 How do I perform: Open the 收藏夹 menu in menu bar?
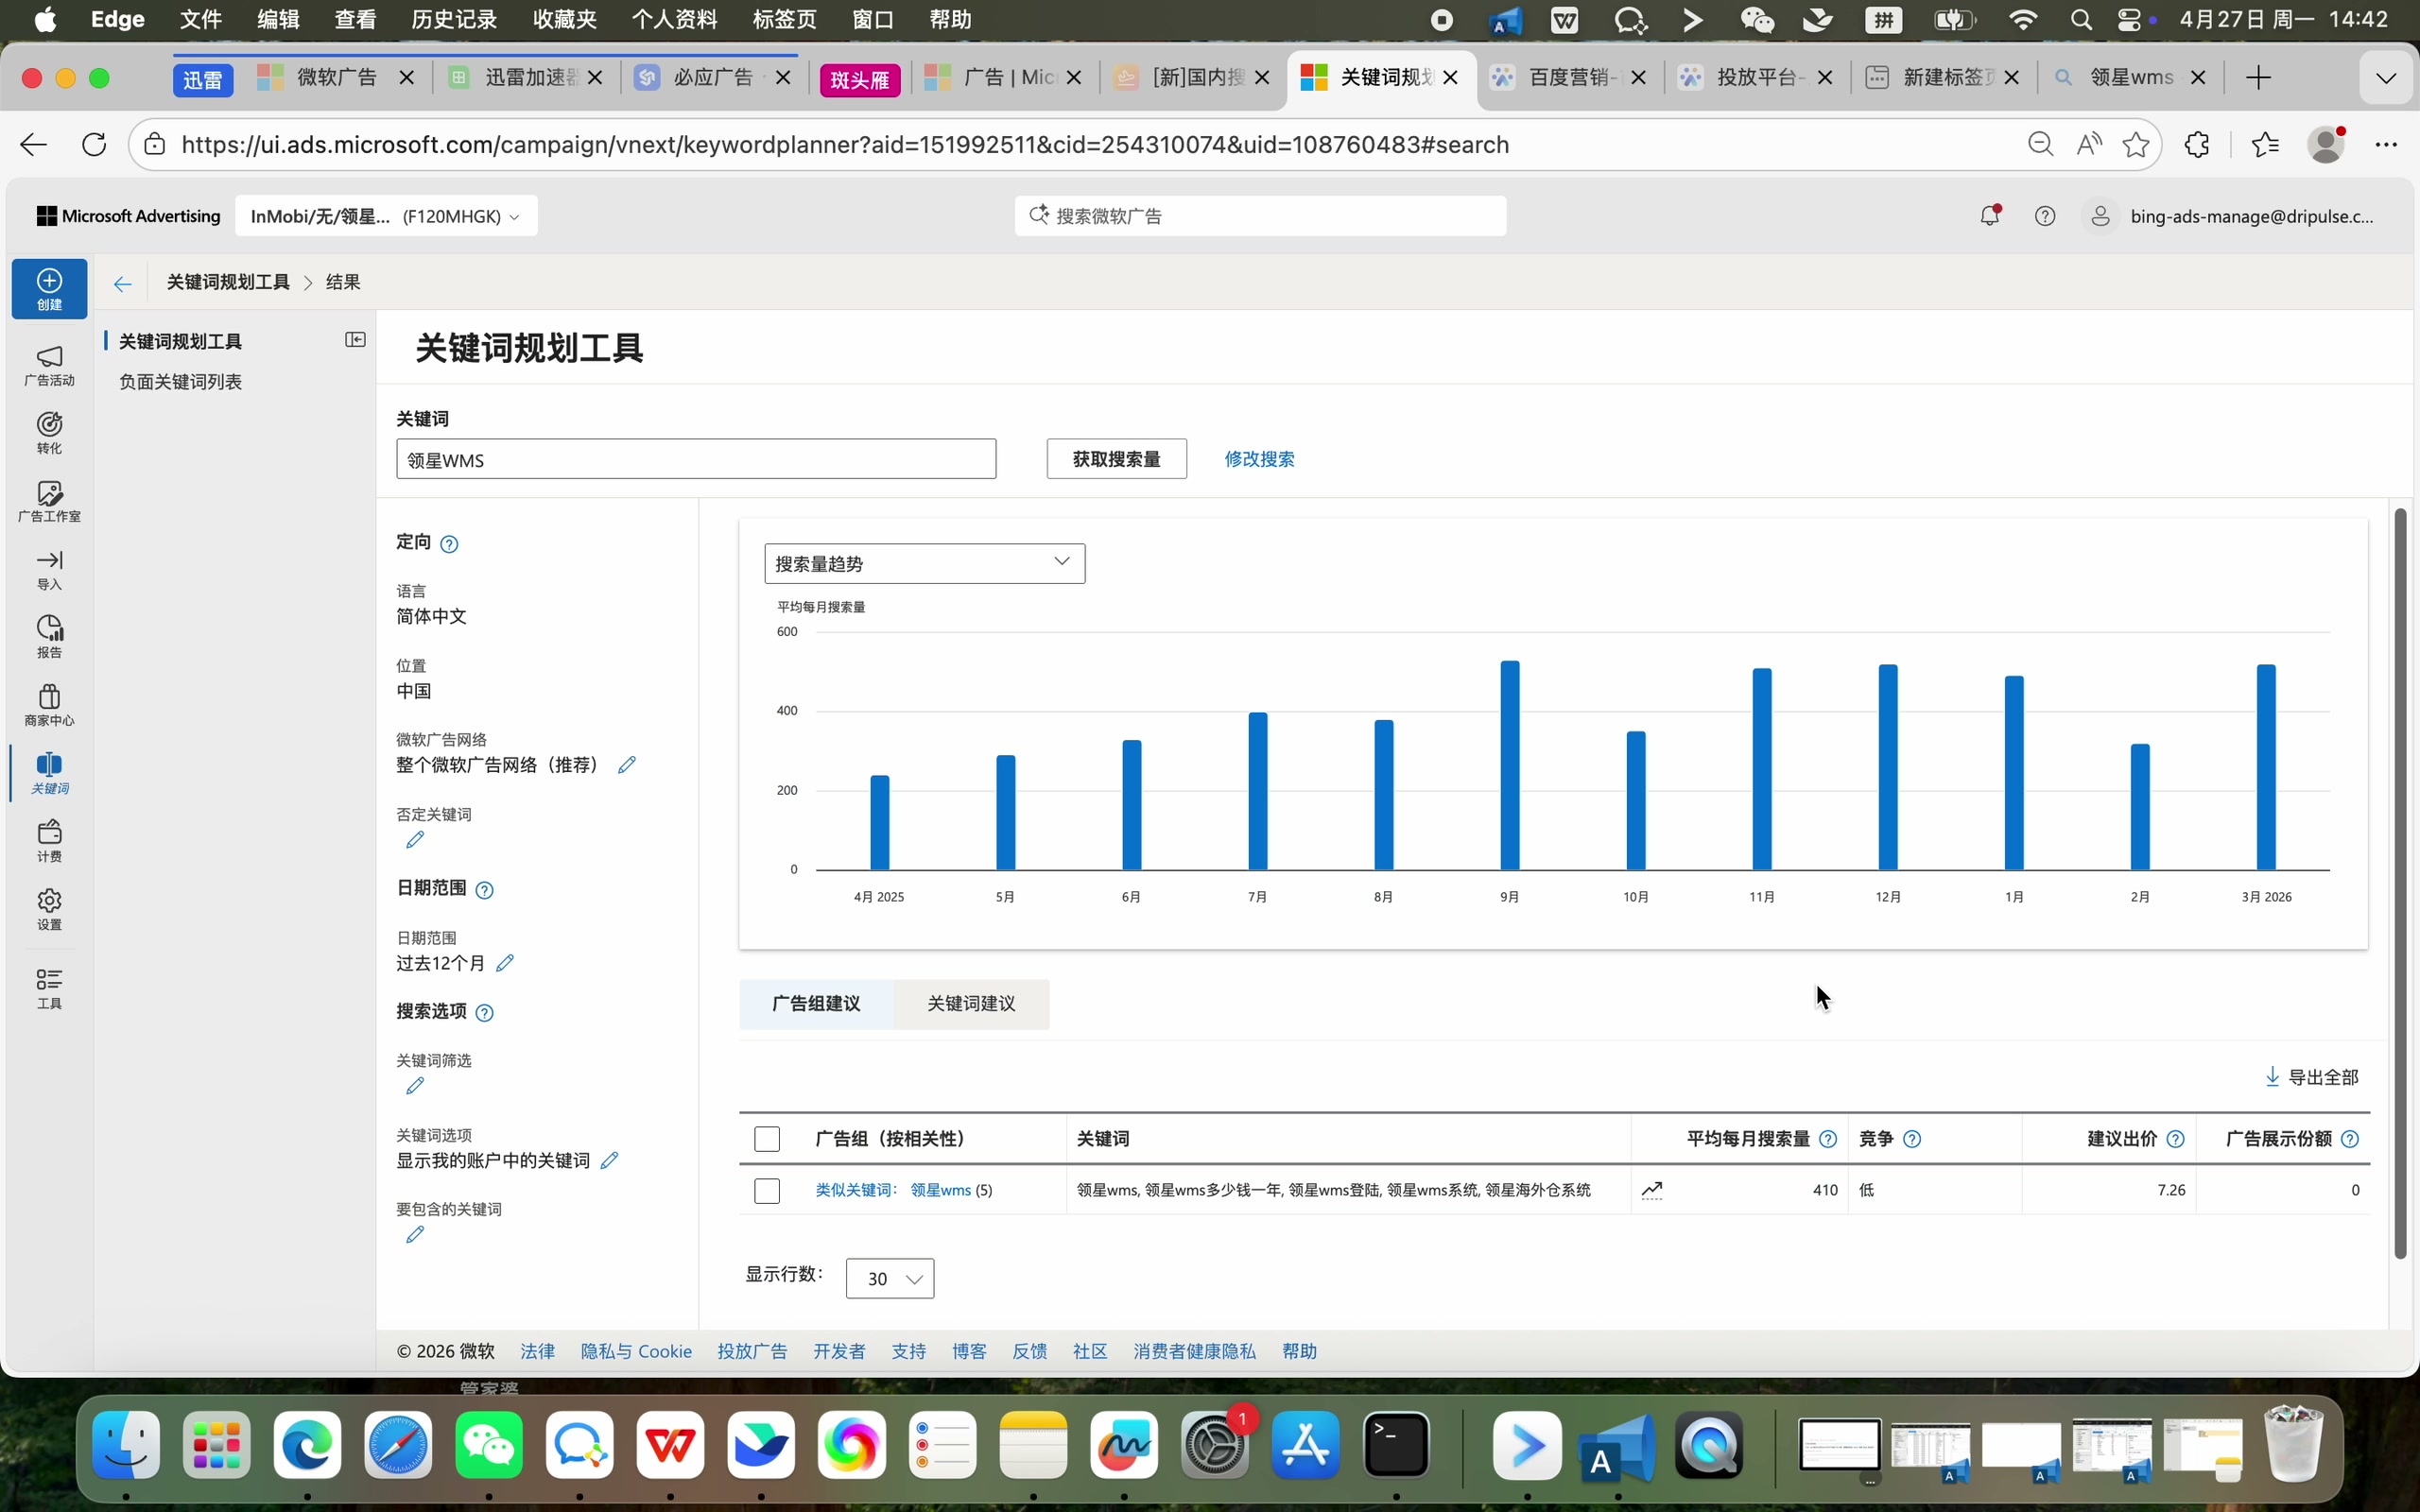tap(564, 20)
